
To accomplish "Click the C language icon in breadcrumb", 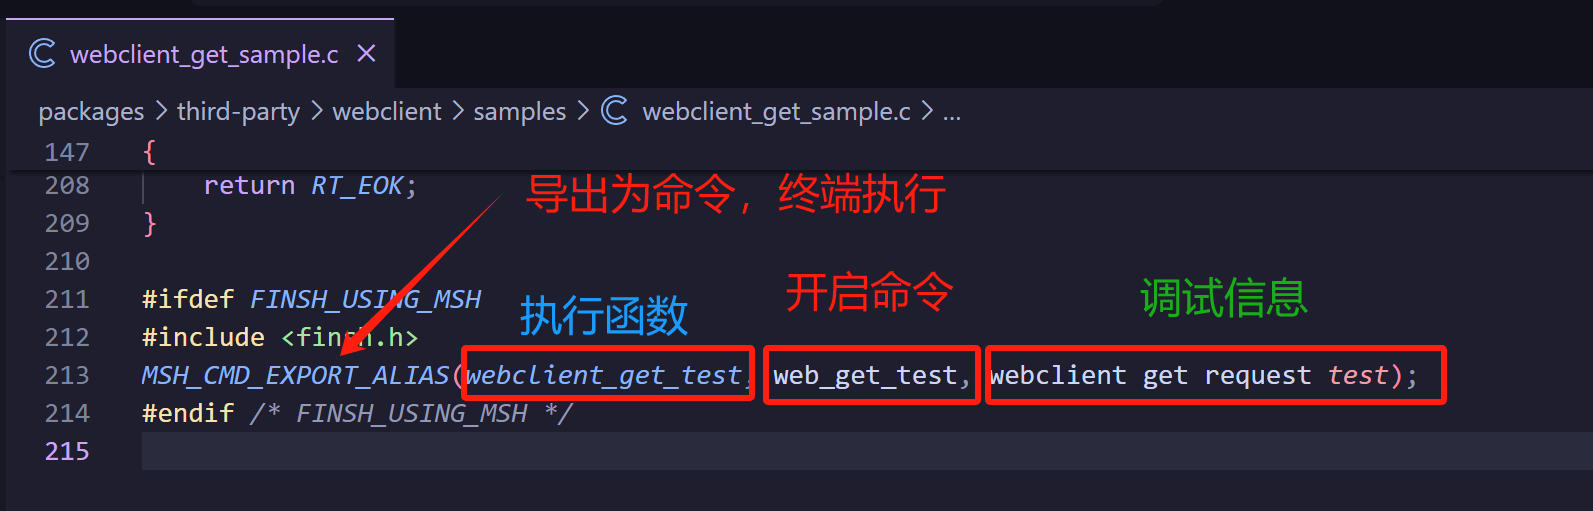I will coord(615,111).
